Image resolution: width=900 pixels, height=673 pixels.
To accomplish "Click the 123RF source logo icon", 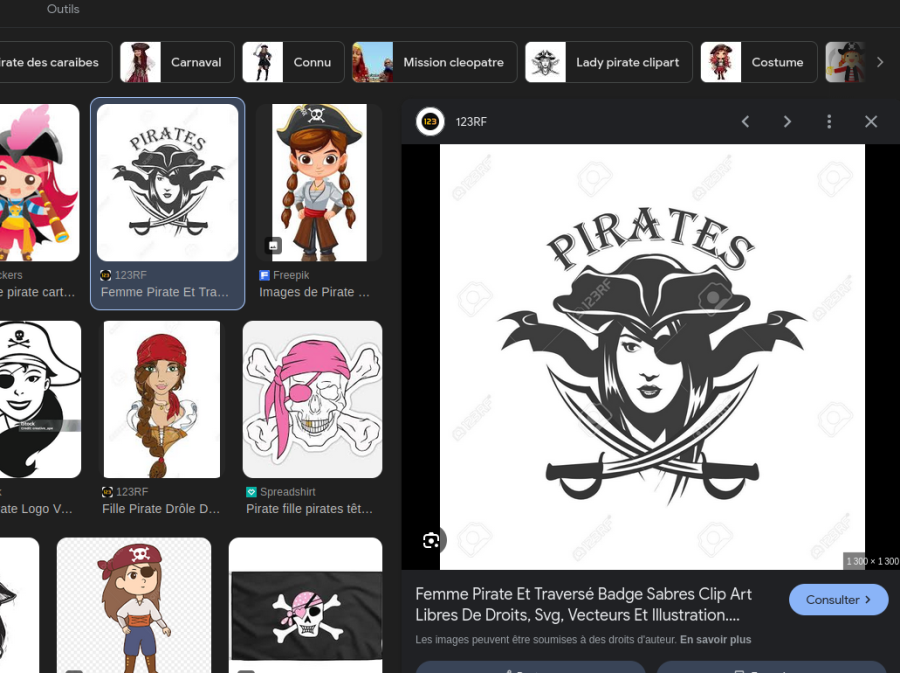I will click(430, 122).
